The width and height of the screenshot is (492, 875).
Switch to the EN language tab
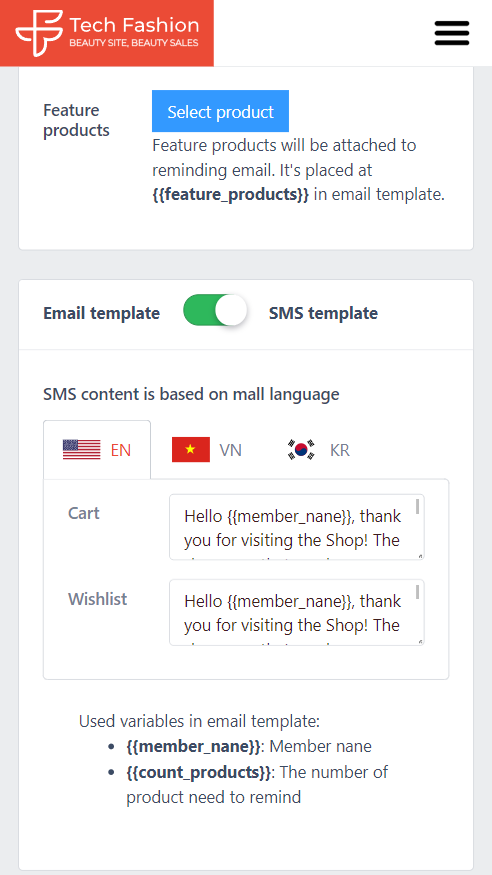pos(97,450)
